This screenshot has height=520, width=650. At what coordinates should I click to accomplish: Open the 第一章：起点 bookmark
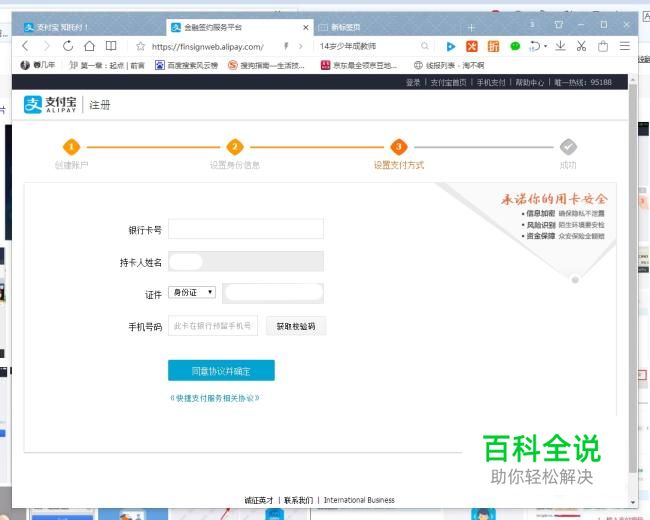(107, 65)
